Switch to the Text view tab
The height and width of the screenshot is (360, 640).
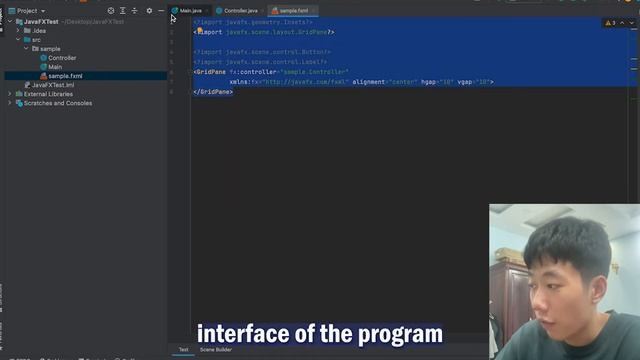[183, 349]
